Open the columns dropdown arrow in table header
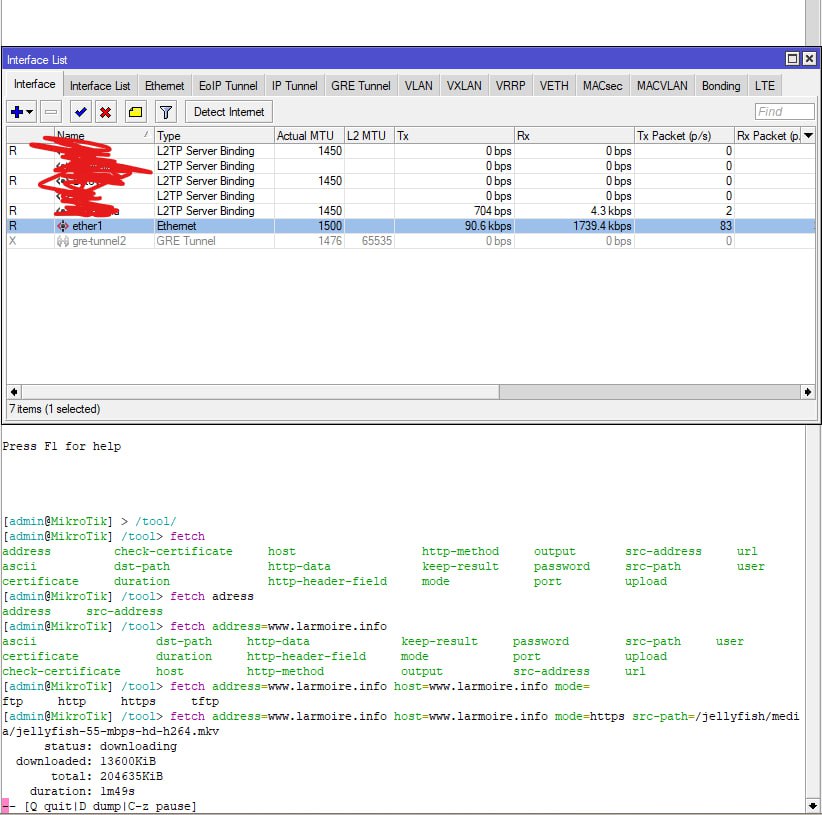This screenshot has height=815, width=822. coord(808,136)
